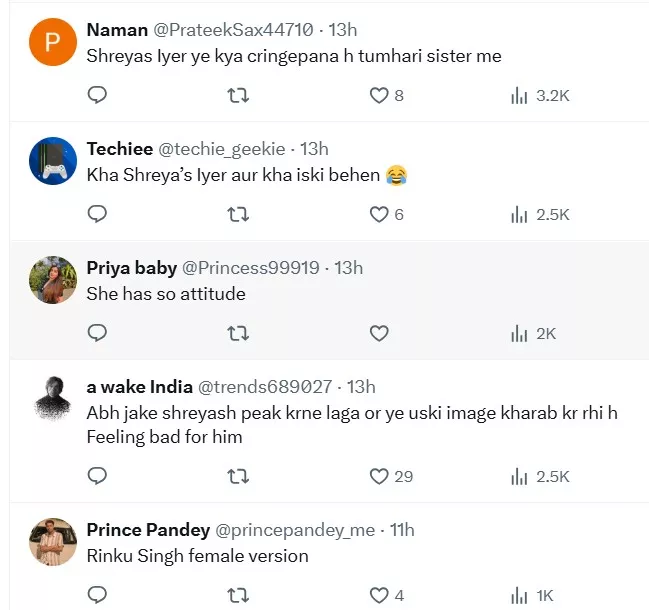Like a wake India's tweet with 29 likes
649x610 pixels.
pyautogui.click(x=379, y=476)
